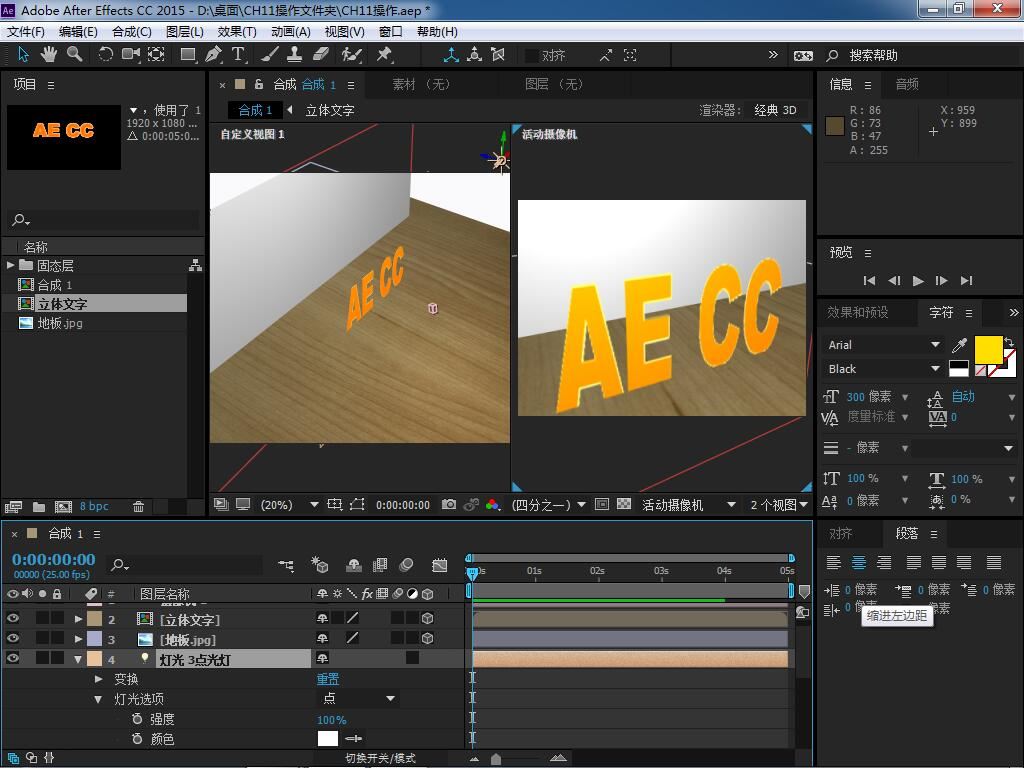
Task: Toggle the 3D layer switch for 地板.jpg
Action: (428, 638)
